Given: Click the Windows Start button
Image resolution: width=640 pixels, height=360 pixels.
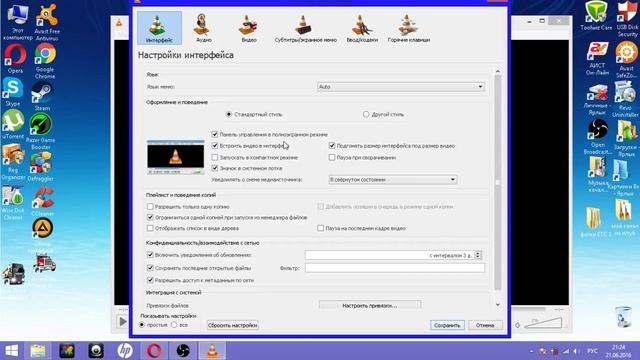Looking at the screenshot, I should tap(11, 351).
